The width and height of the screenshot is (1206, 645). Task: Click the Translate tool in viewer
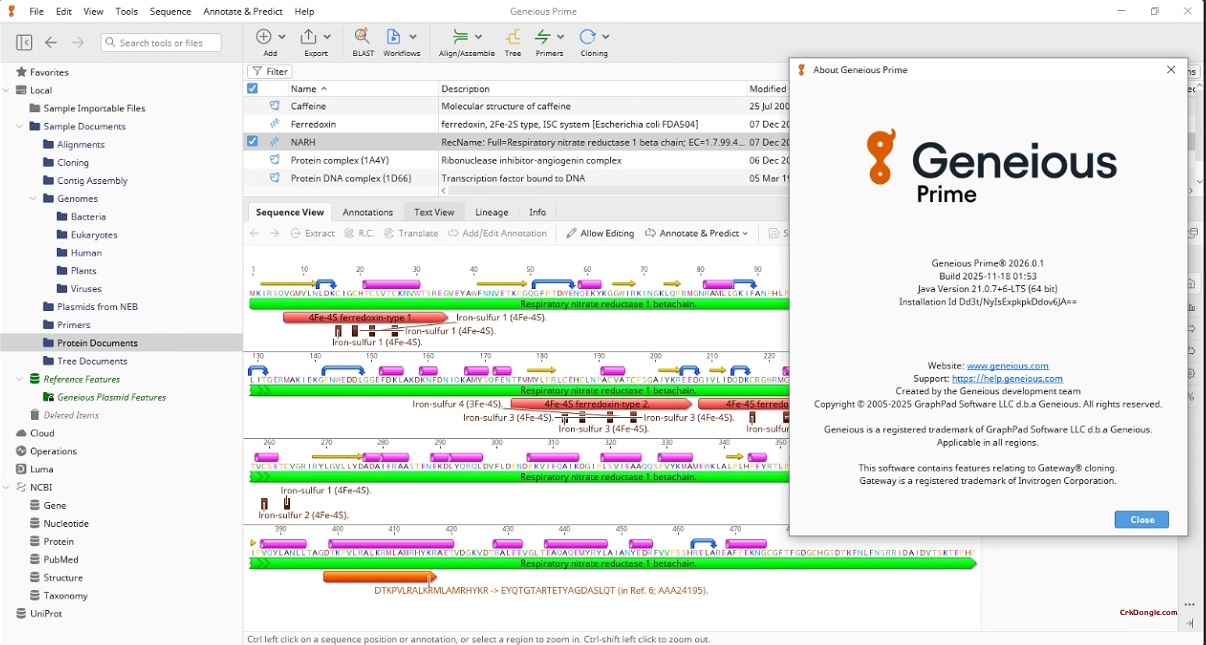tap(411, 233)
